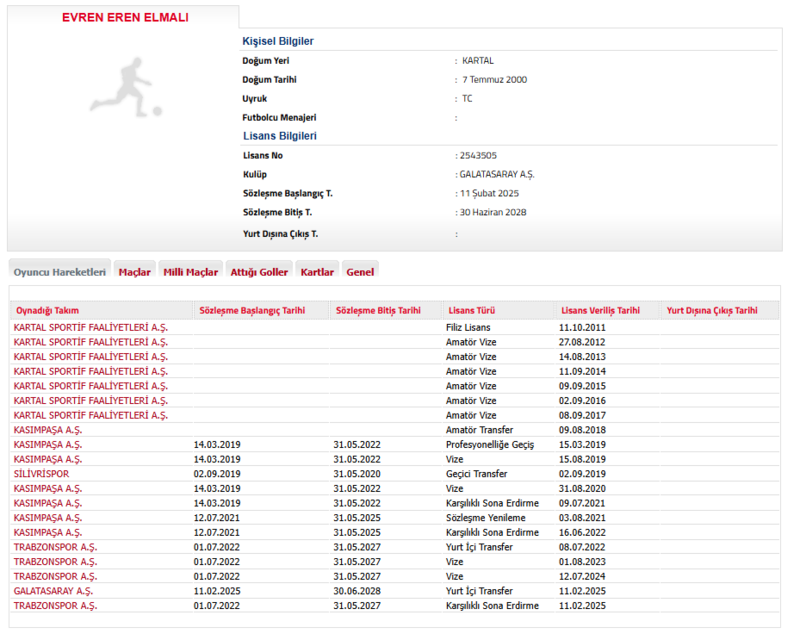Open the Genel tab
This screenshot has width=800, height=640.
pyautogui.click(x=360, y=272)
